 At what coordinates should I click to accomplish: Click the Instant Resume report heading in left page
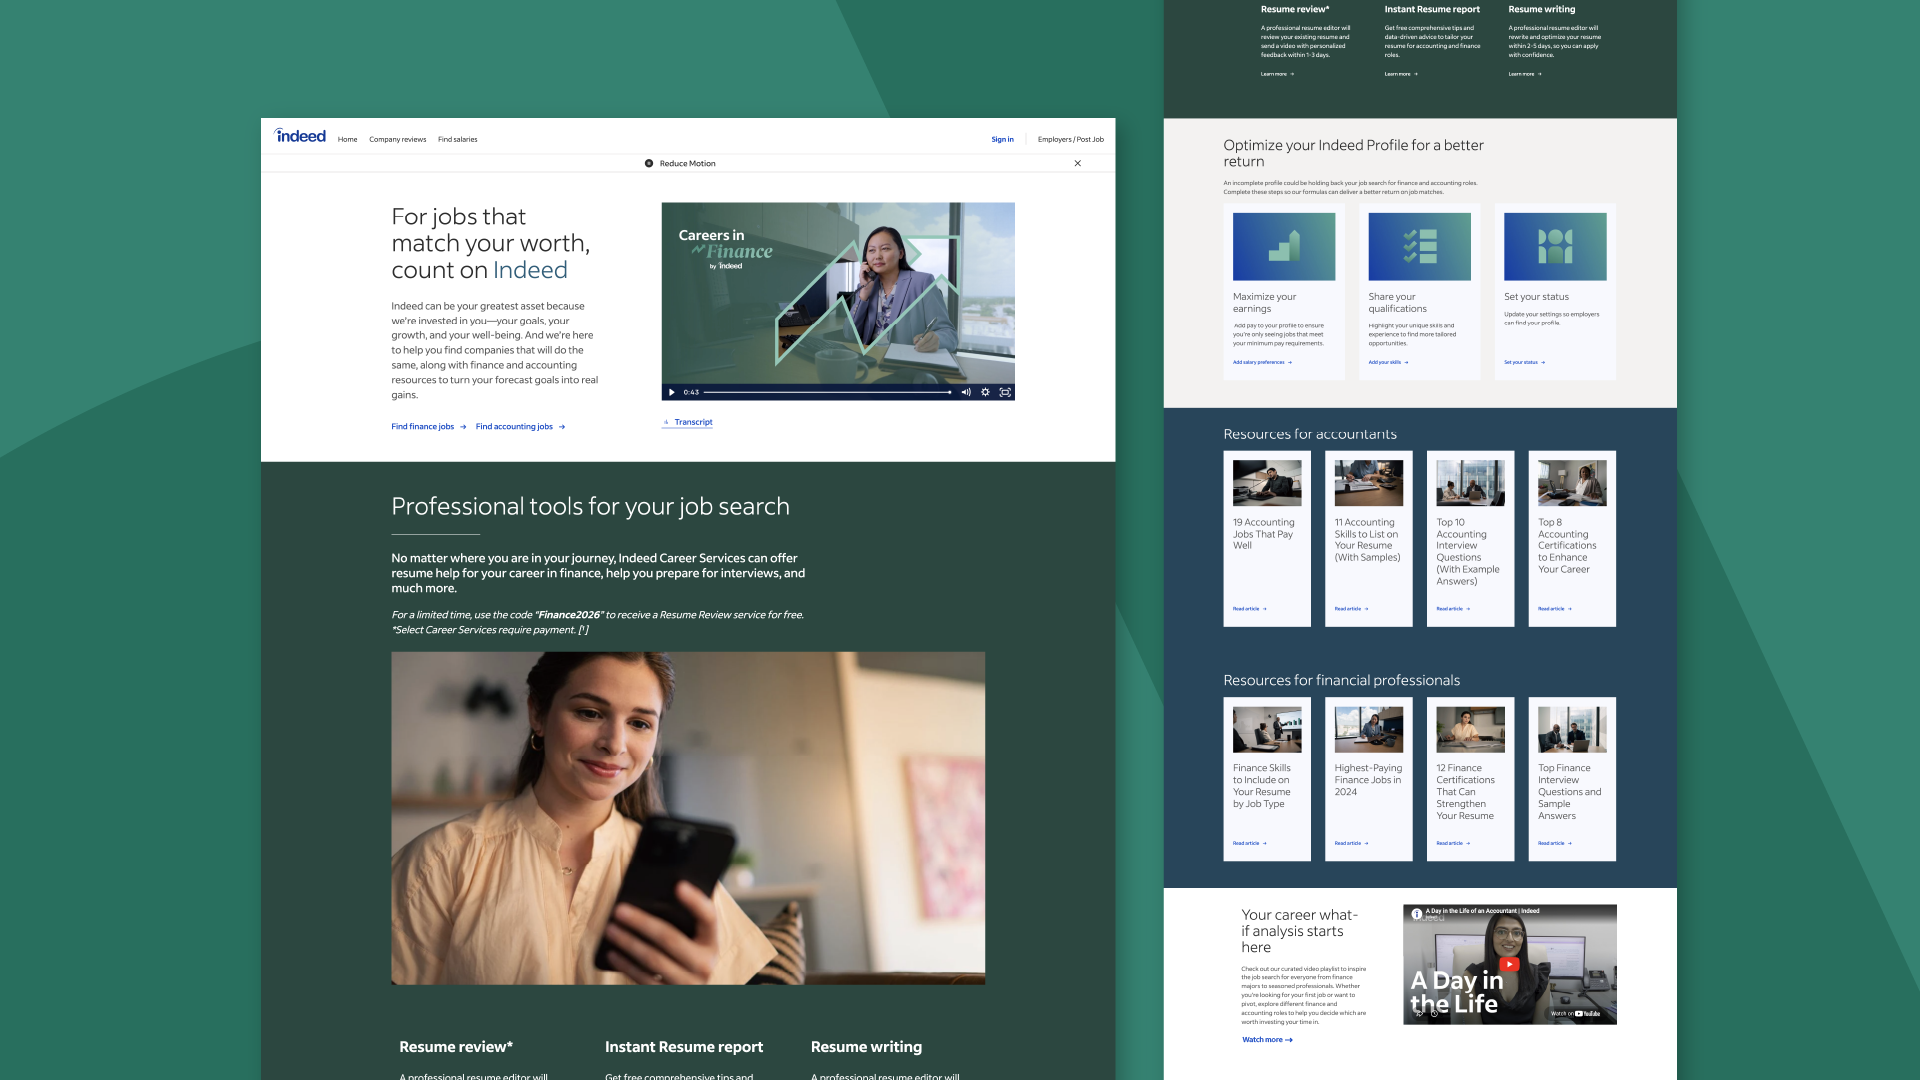pos(684,1047)
